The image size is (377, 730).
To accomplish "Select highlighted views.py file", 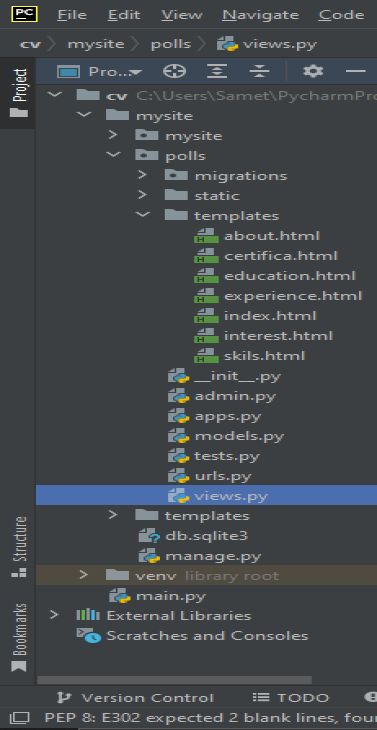I will pyautogui.click(x=207, y=495).
